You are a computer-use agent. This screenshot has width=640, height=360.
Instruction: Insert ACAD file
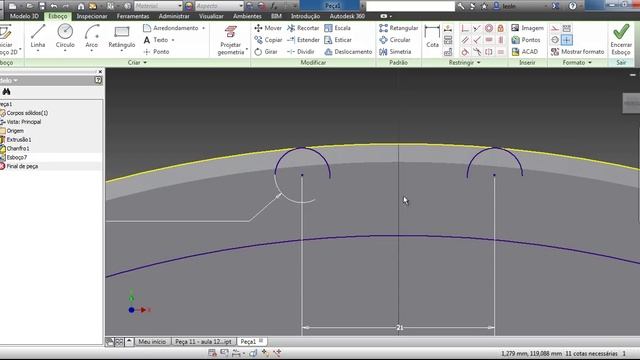[524, 51]
